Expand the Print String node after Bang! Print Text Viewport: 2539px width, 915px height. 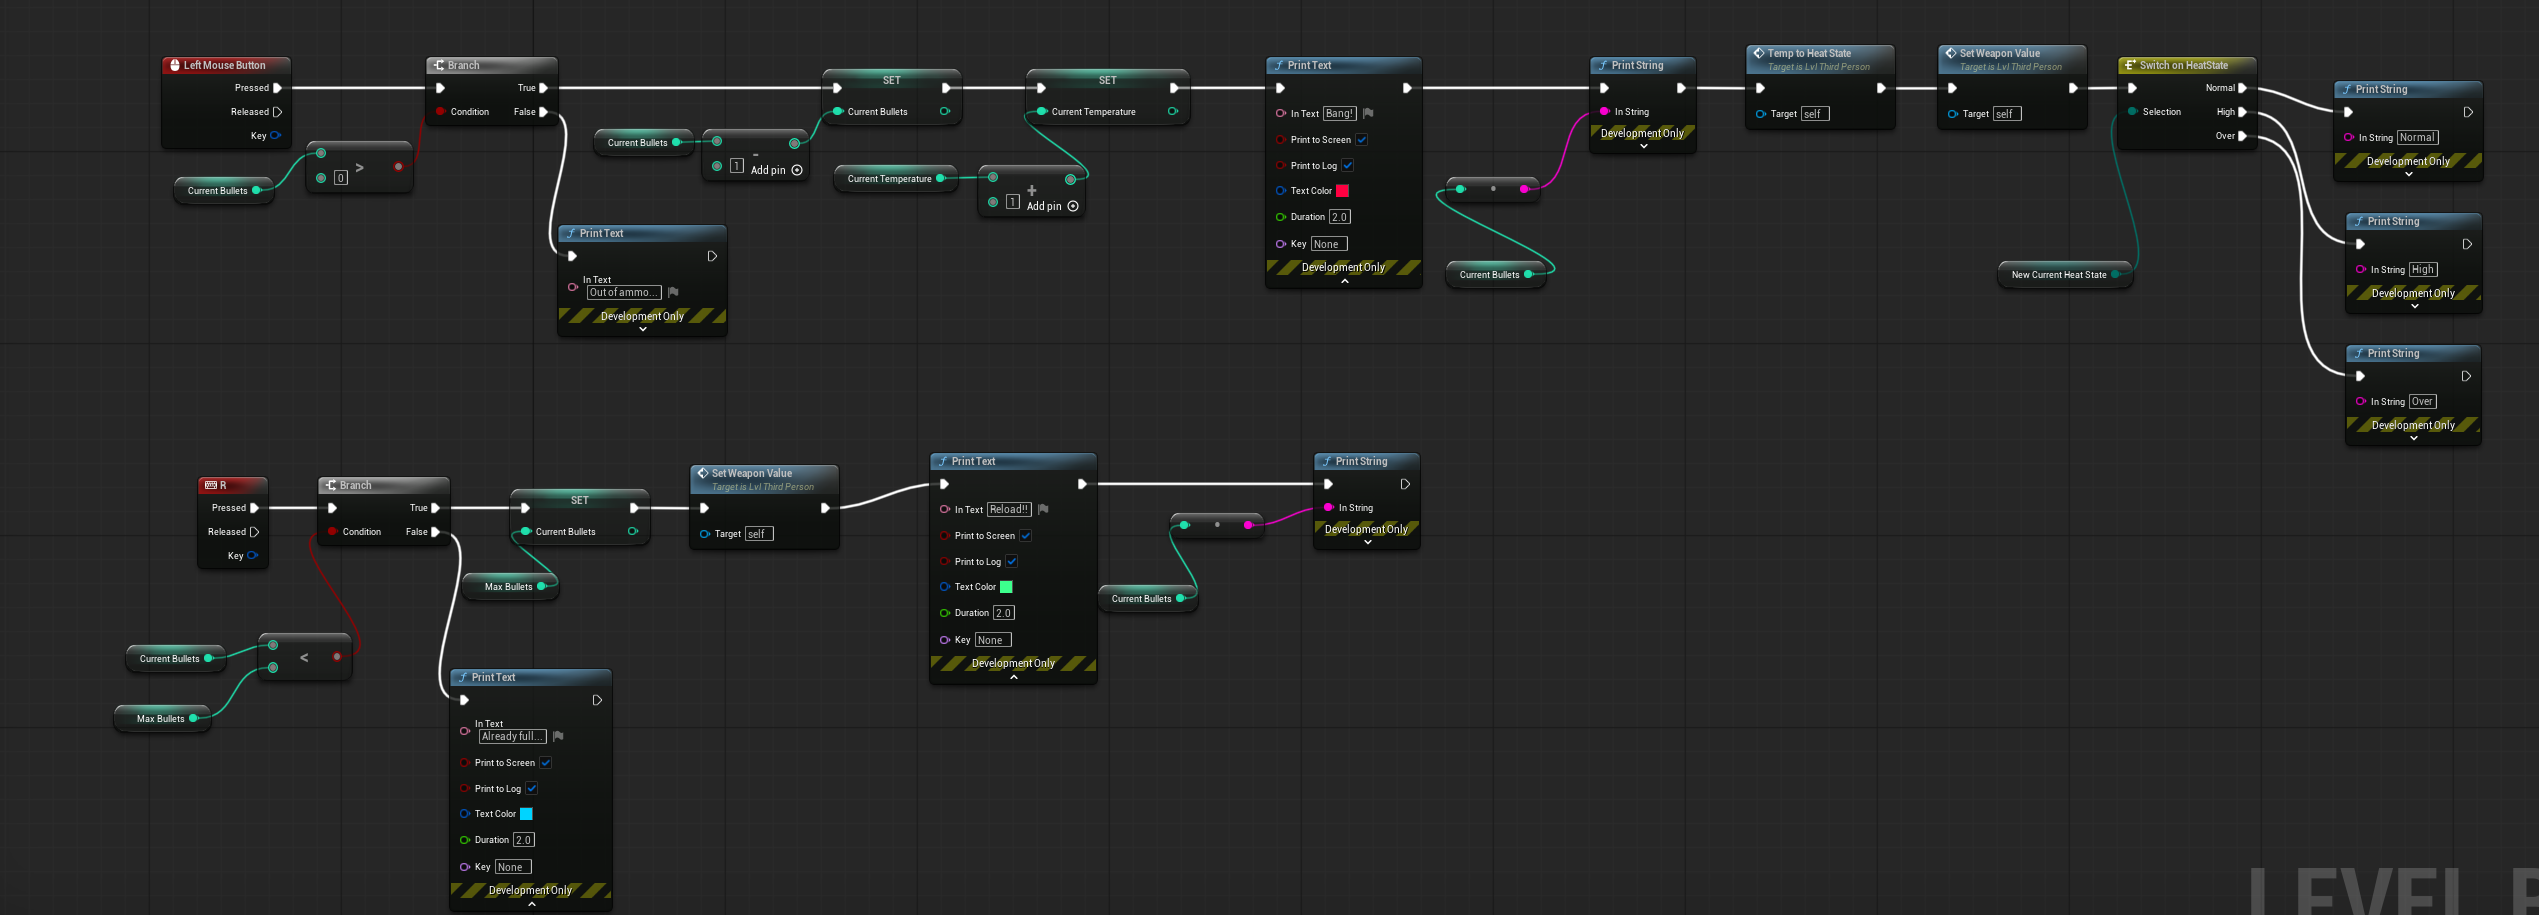point(1644,146)
